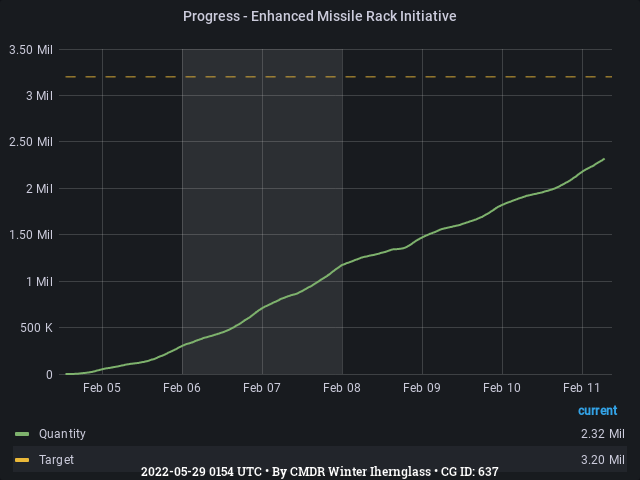Toggle the Target series in the legend

[x=56, y=460]
